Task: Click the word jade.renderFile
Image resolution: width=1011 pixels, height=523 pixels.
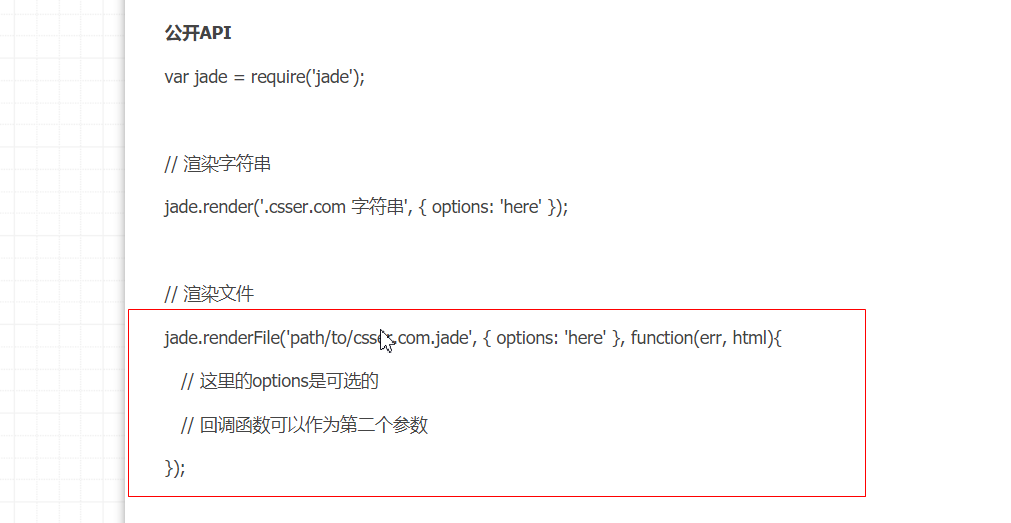Action: [x=222, y=337]
